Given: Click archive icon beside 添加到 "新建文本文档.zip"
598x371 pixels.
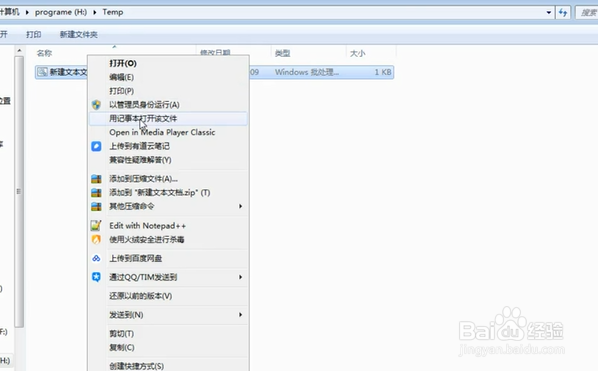Looking at the screenshot, I should coord(96,193).
